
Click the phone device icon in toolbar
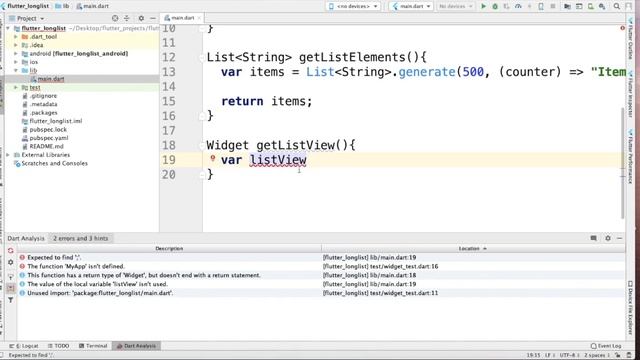[541, 6]
